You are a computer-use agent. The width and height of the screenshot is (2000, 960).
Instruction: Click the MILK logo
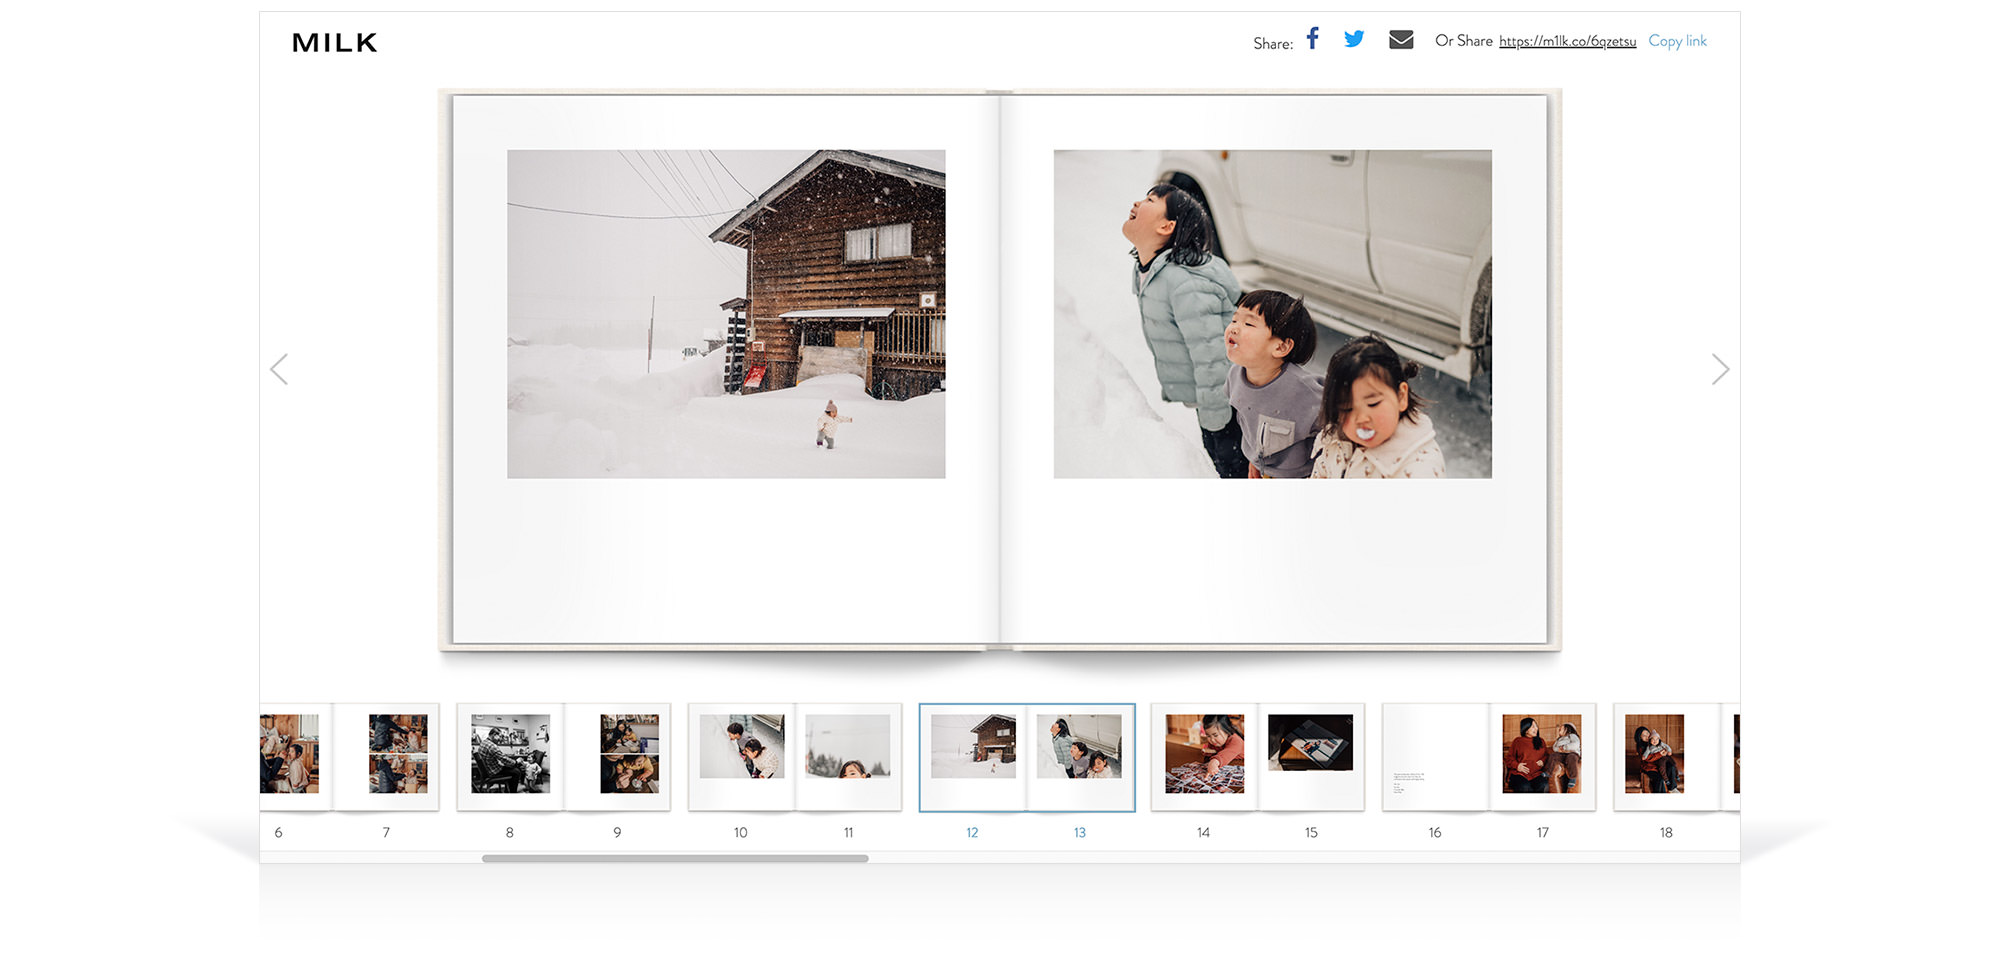point(334,42)
